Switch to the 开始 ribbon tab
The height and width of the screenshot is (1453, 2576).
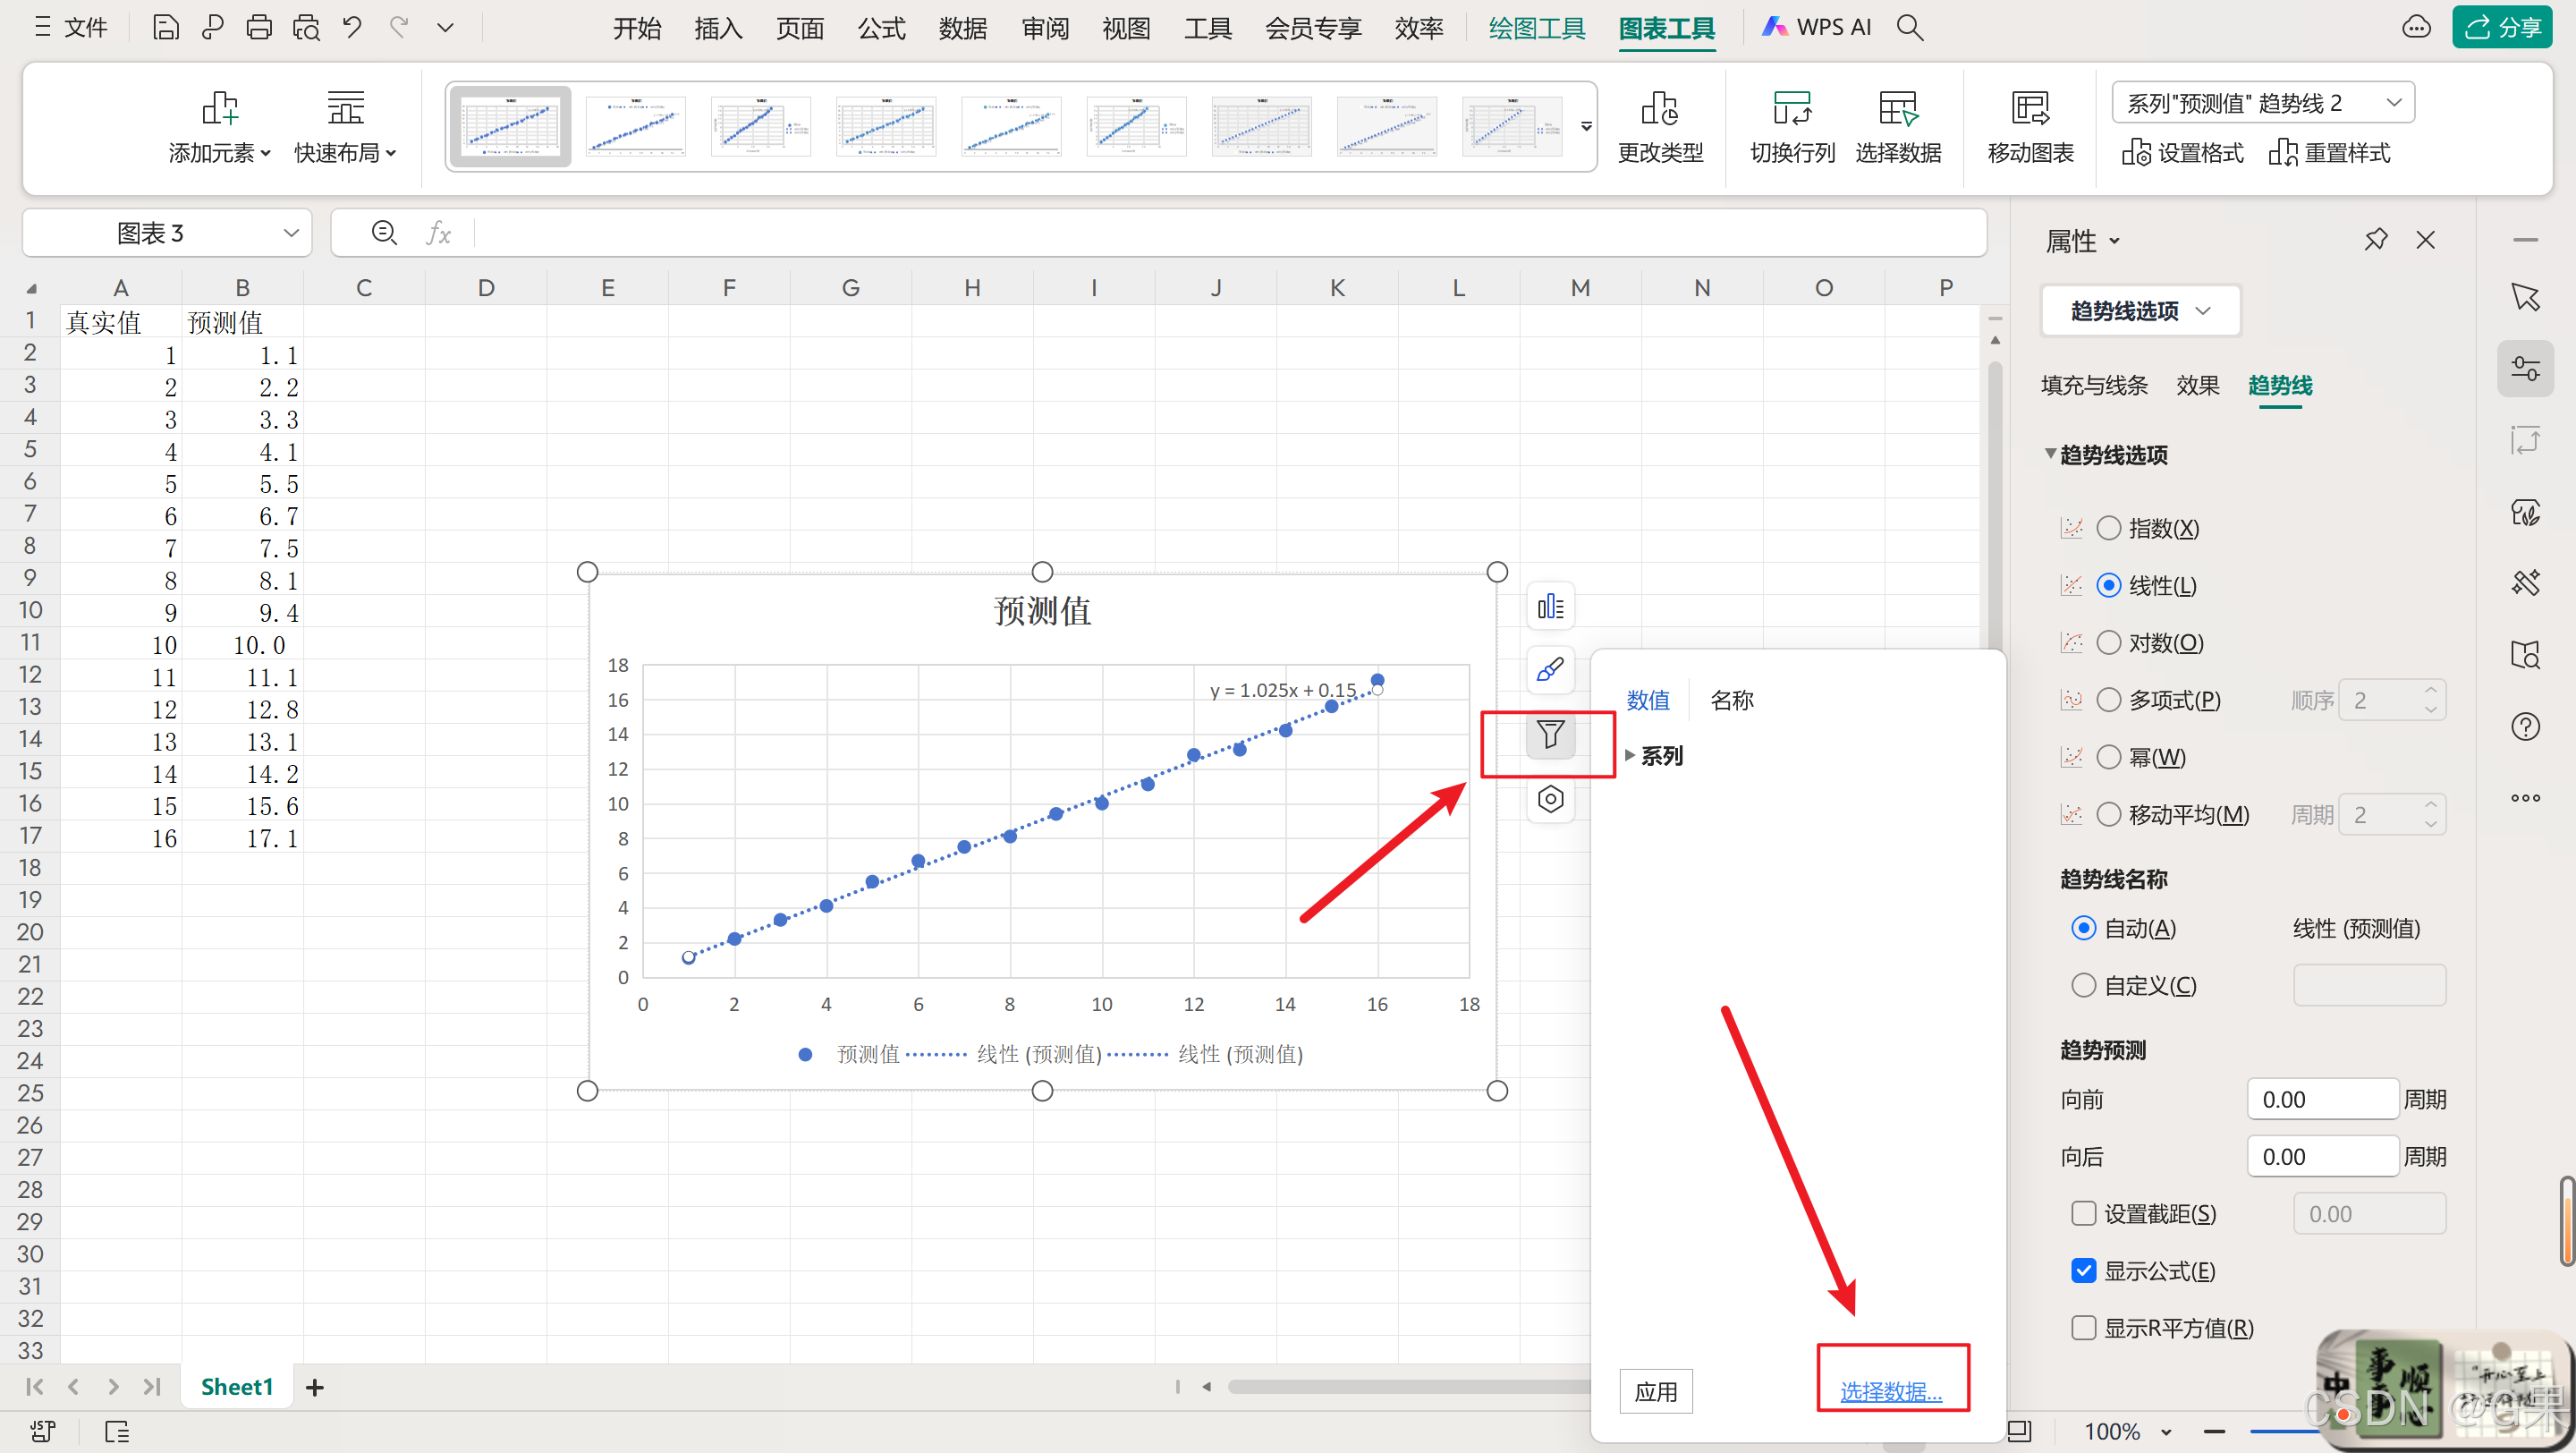click(x=637, y=28)
